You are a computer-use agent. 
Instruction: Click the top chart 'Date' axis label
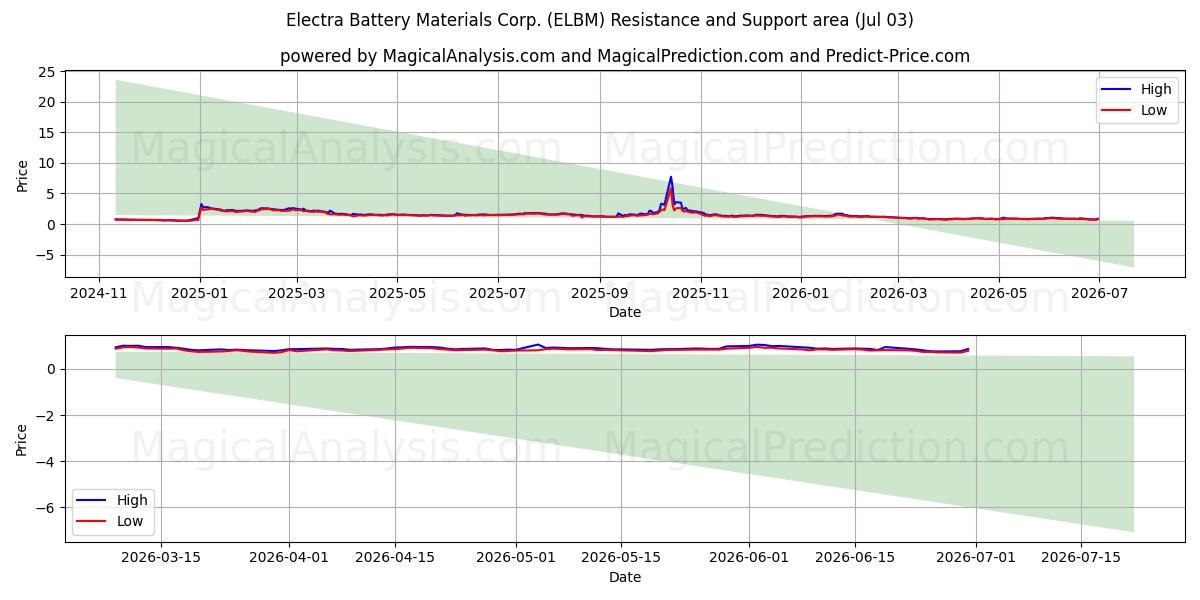pos(625,312)
